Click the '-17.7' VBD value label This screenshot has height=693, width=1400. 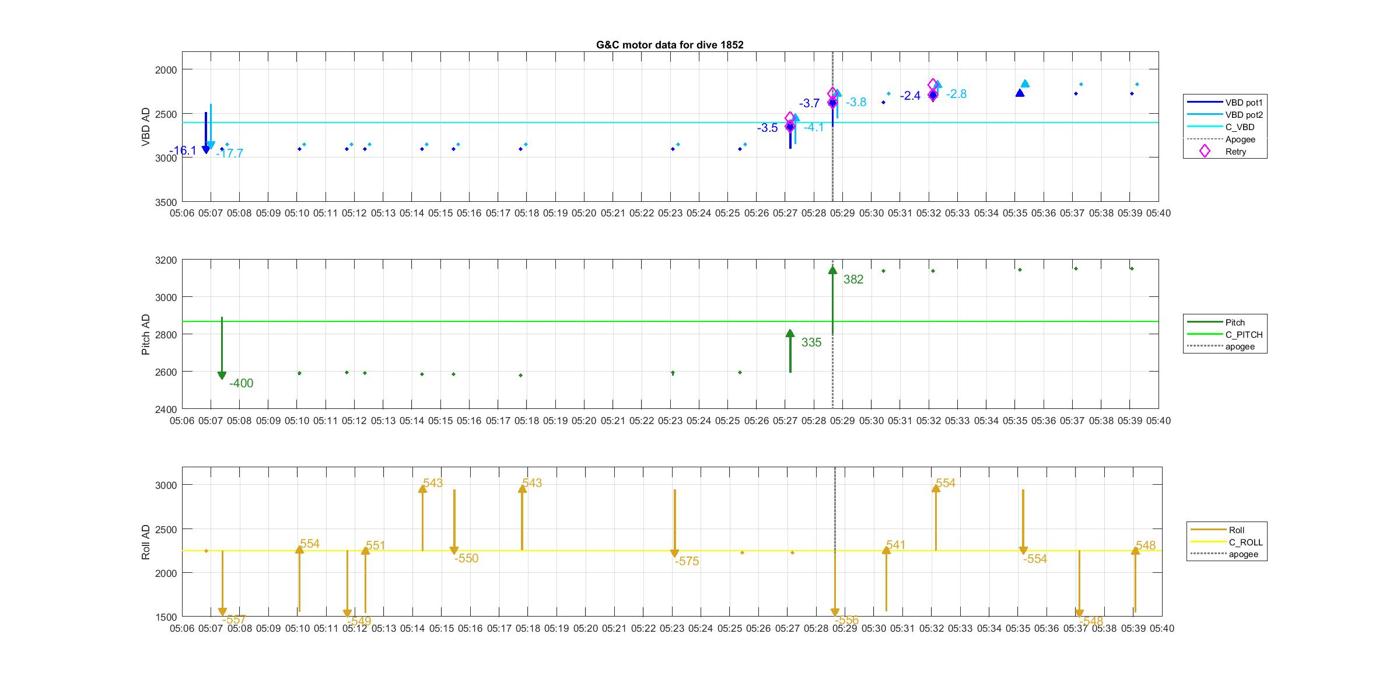tap(230, 153)
